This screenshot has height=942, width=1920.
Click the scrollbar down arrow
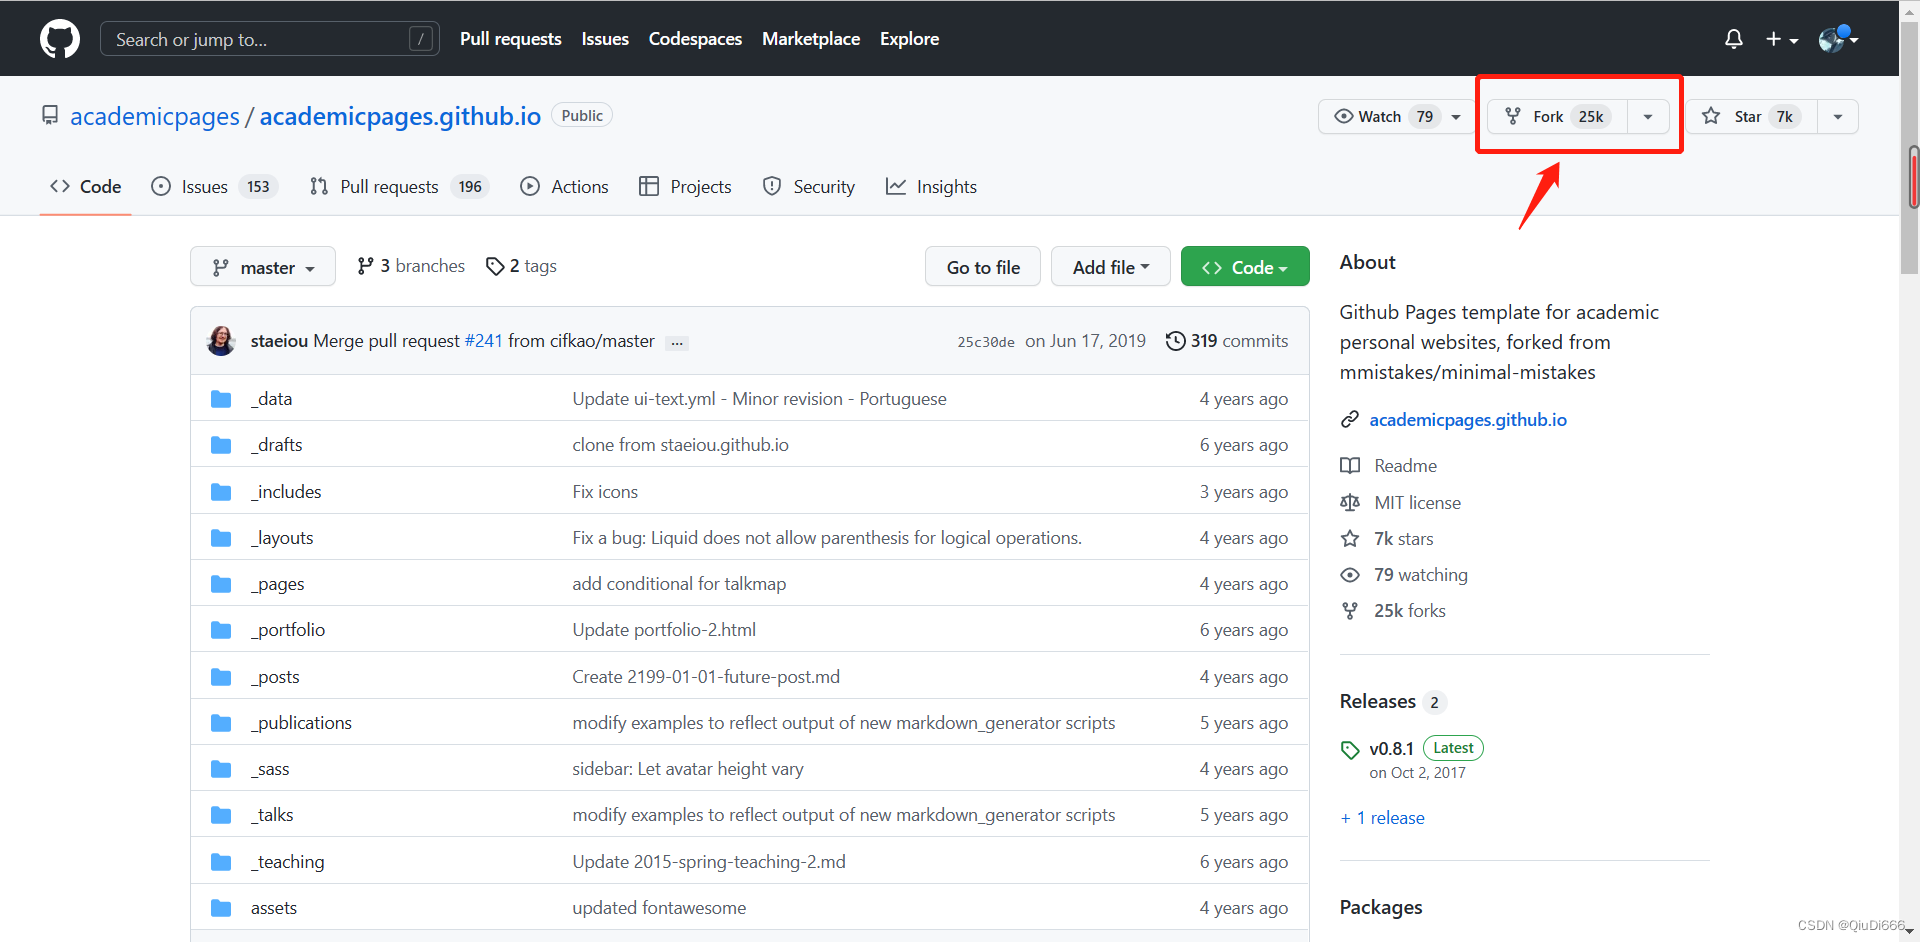[1909, 931]
